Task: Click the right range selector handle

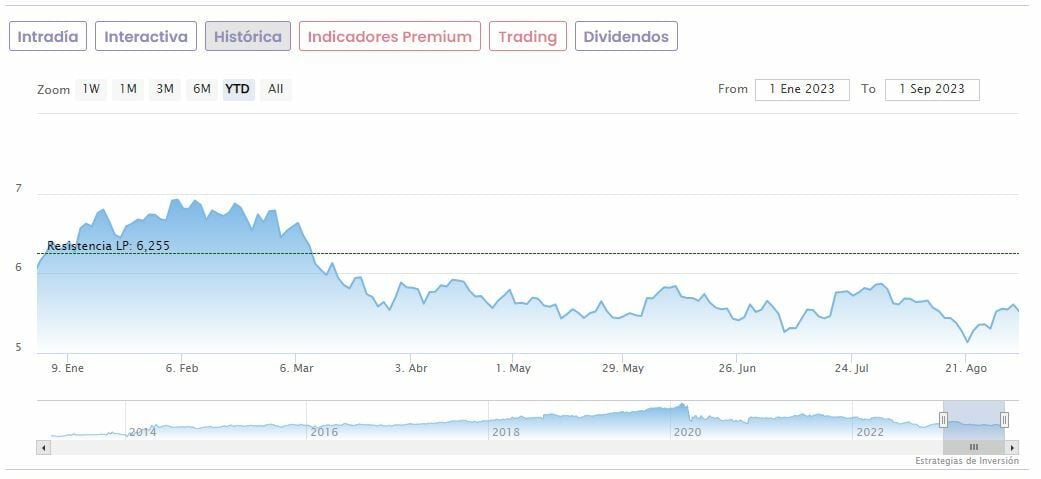Action: 1004,420
